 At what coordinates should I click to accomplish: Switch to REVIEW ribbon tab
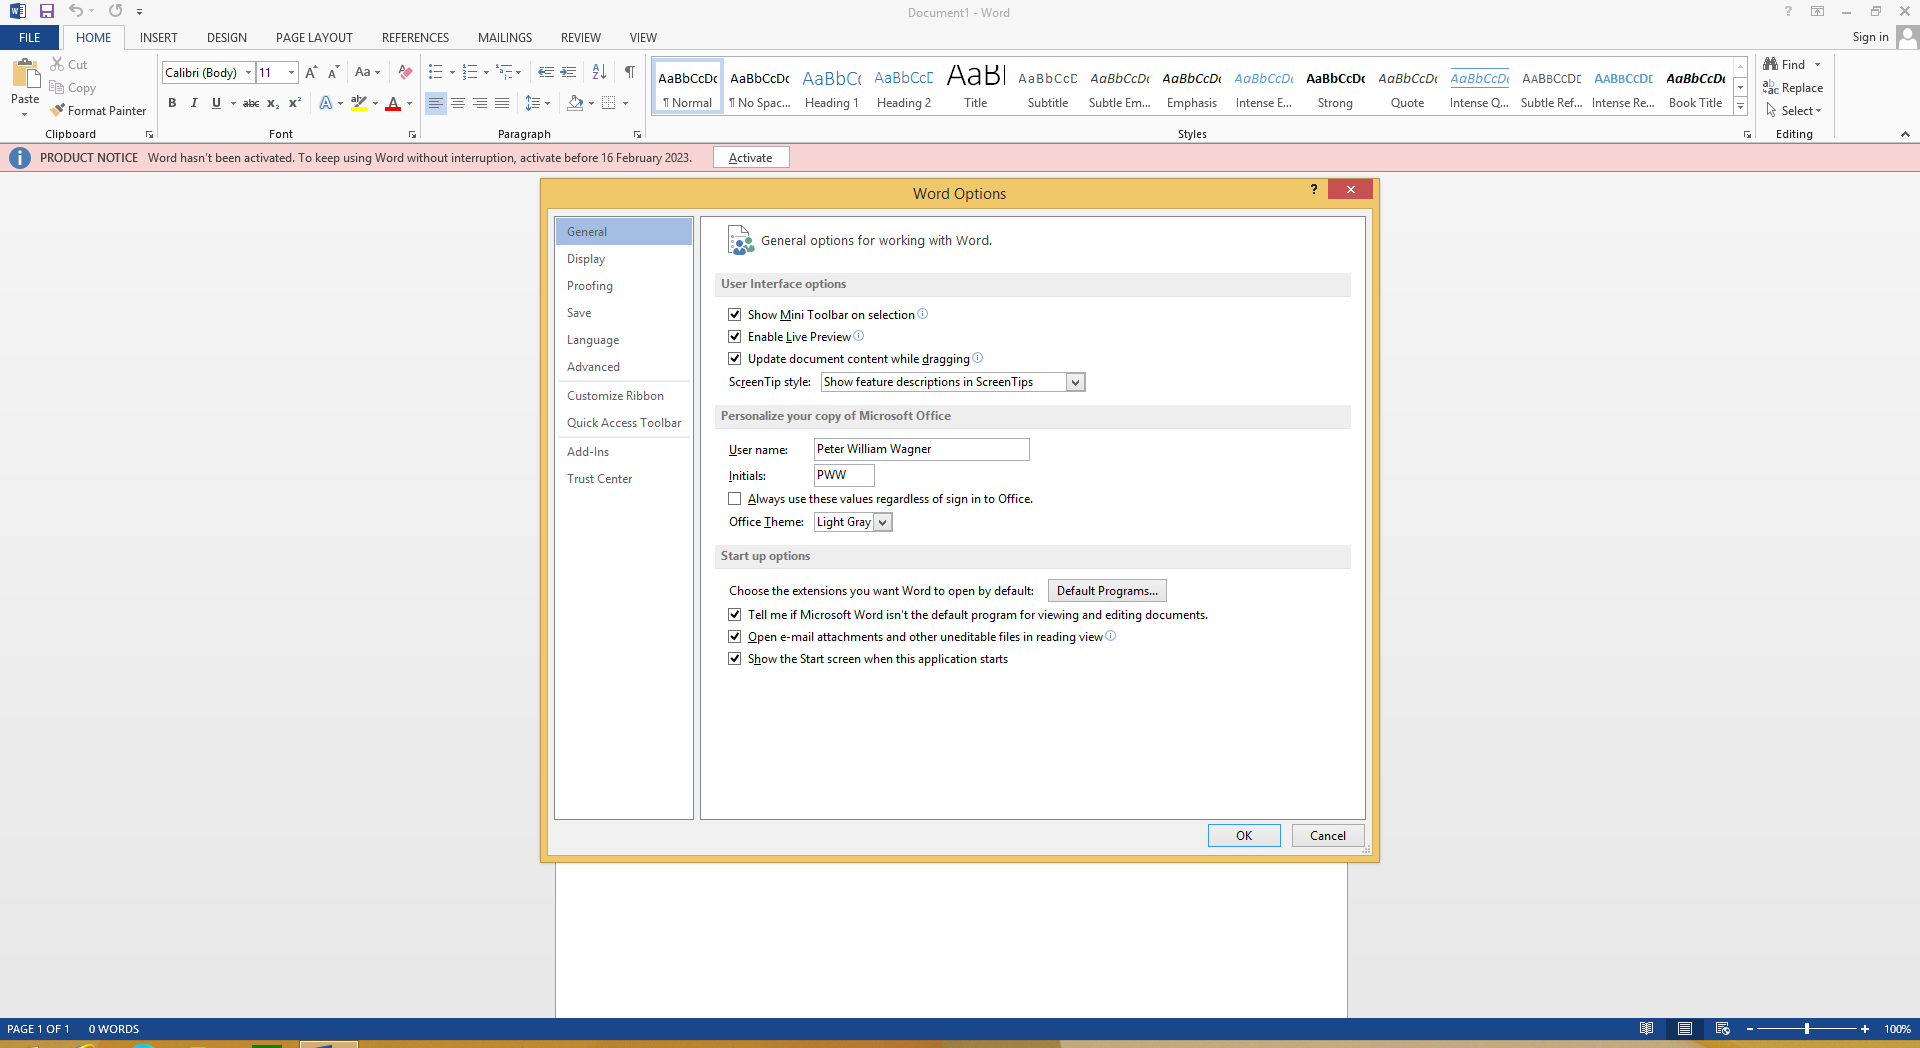581,38
